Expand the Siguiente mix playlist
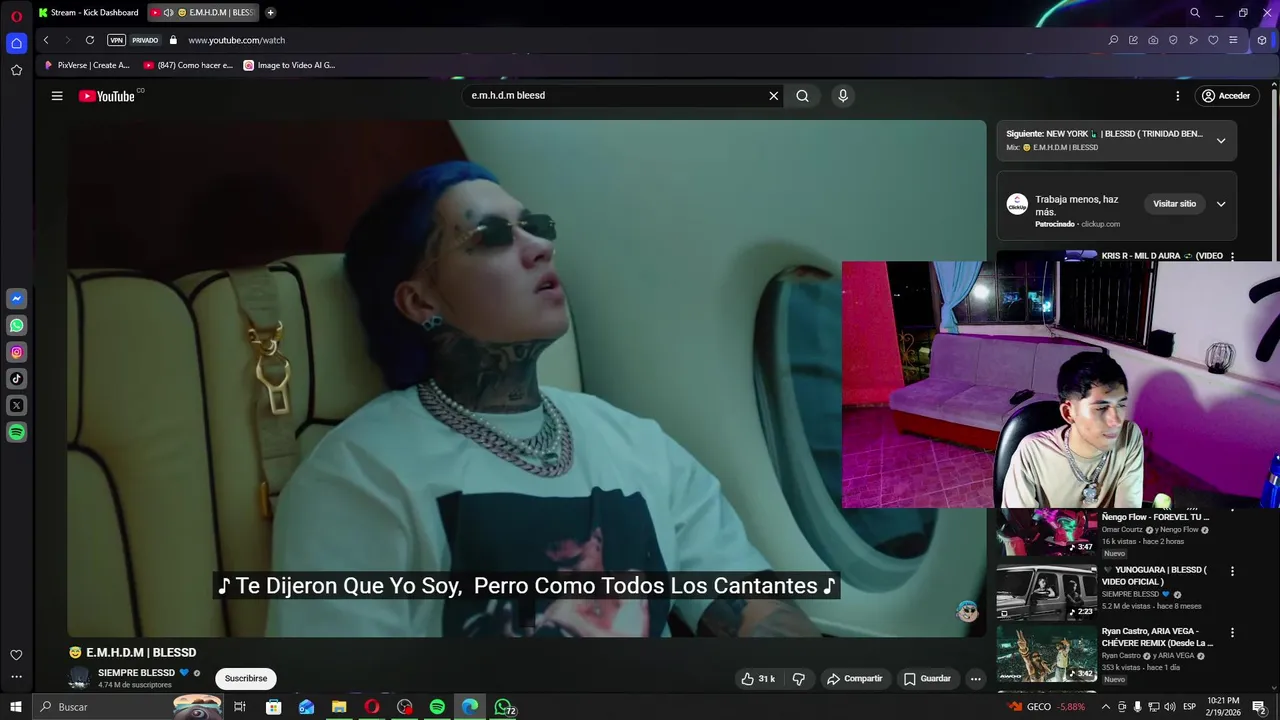The height and width of the screenshot is (720, 1280). pos(1221,141)
